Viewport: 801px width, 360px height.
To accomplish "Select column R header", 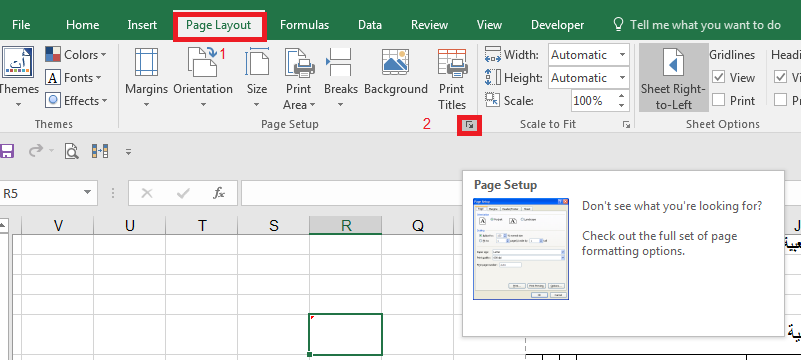I will click(346, 225).
